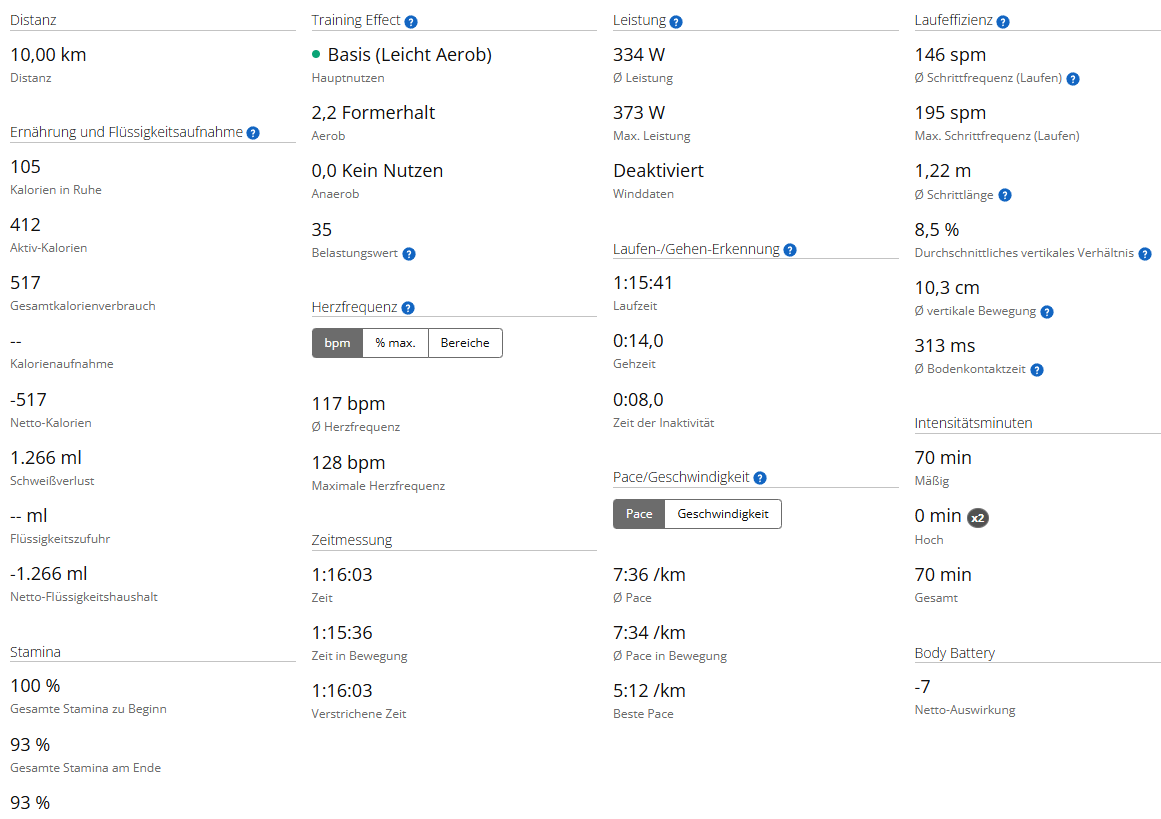This screenshot has height=819, width=1161.
Task: Switch heart rate to Bereiche
Action: (x=465, y=343)
